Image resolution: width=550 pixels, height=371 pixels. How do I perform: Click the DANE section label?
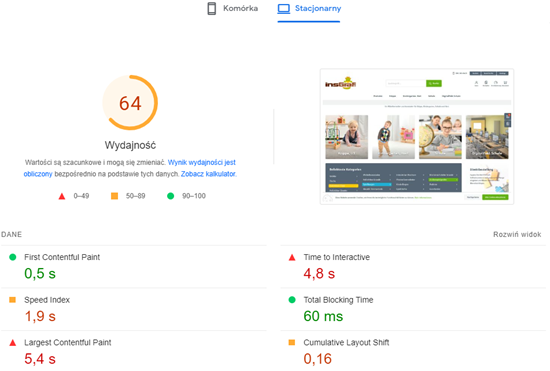click(12, 234)
